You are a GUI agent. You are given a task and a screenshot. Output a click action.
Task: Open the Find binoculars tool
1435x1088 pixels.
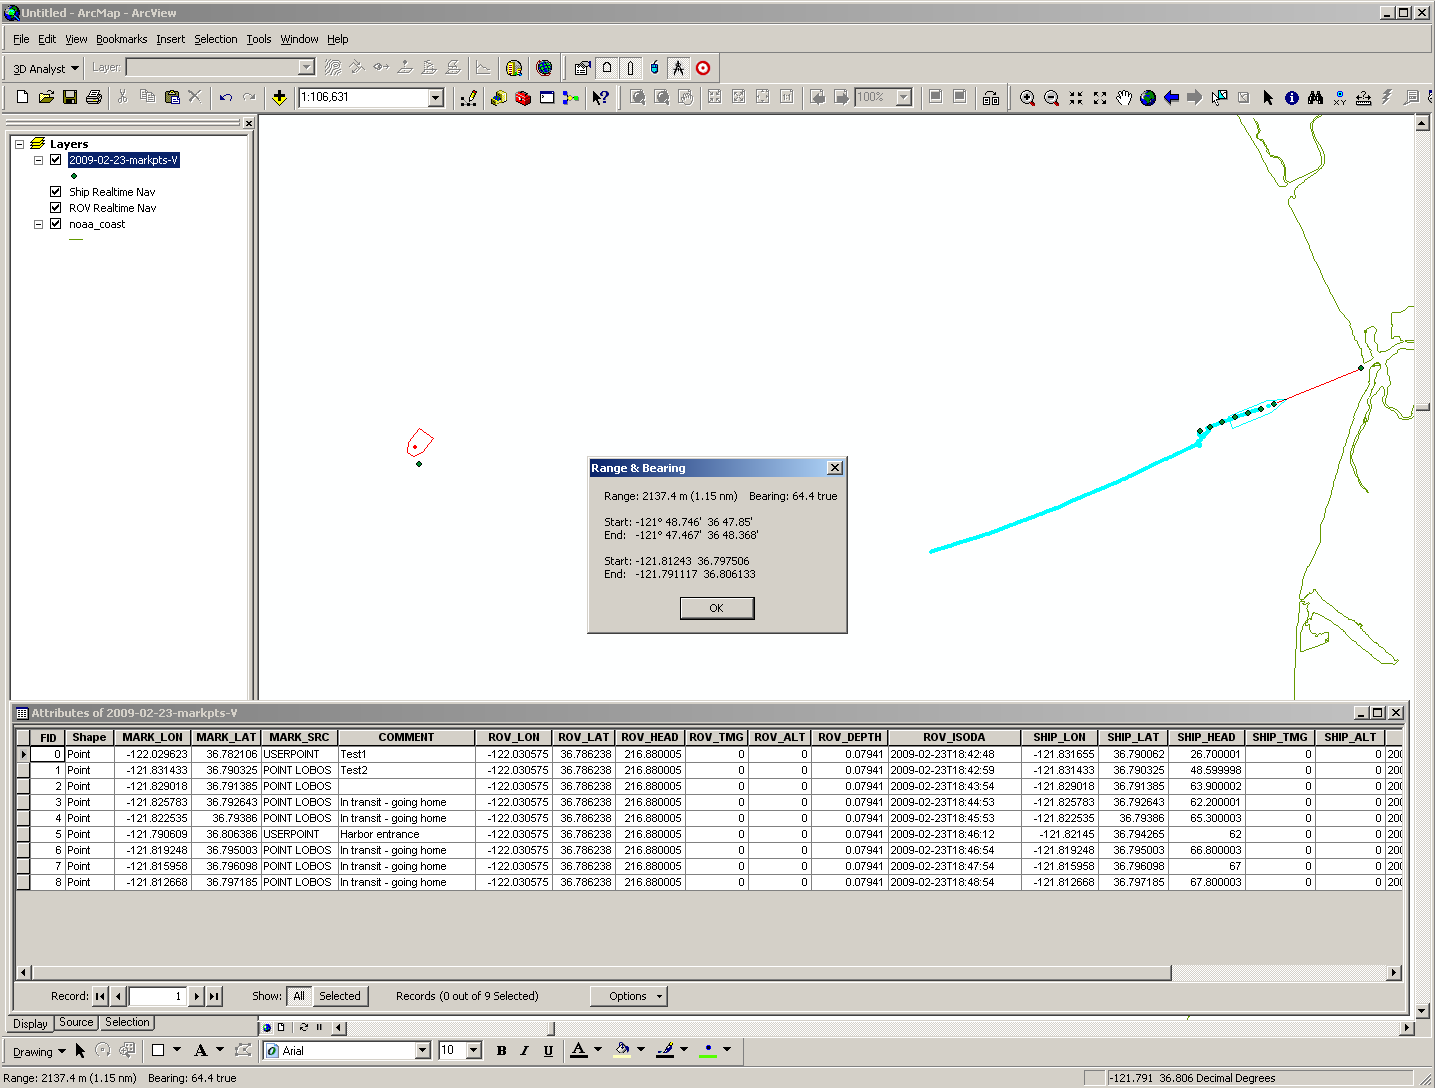tap(1315, 97)
